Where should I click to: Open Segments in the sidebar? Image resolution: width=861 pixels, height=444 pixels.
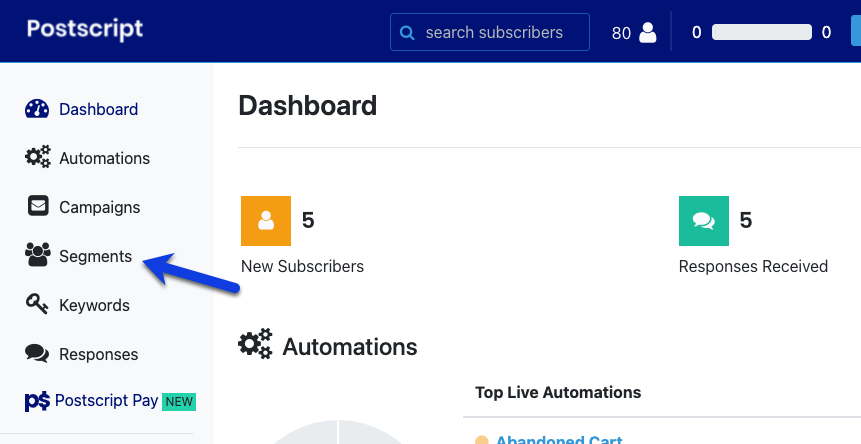point(96,256)
